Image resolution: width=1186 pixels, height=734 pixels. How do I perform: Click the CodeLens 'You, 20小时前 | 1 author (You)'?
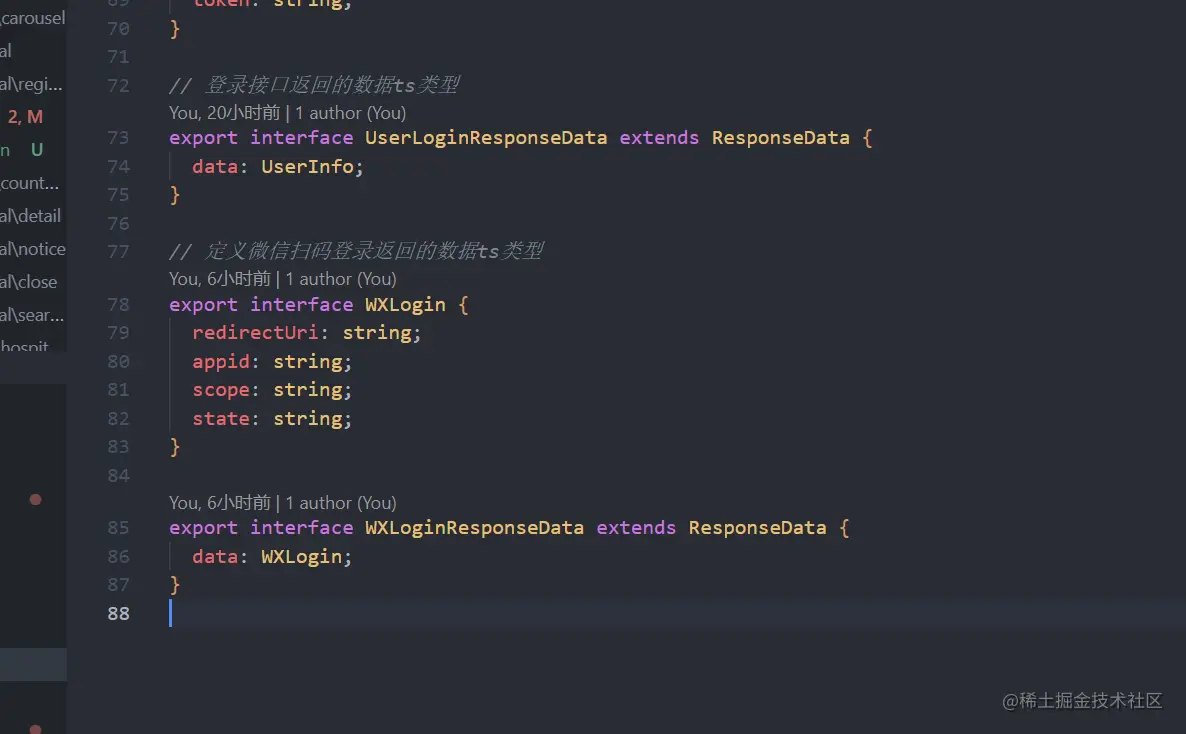point(287,113)
